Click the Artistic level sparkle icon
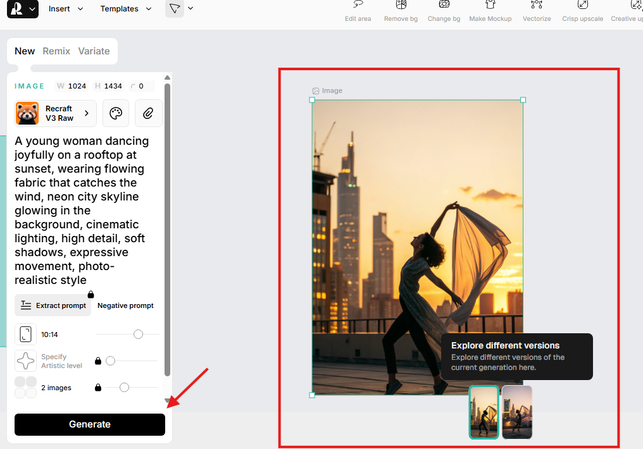Image resolution: width=643 pixels, height=449 pixels. 25,361
